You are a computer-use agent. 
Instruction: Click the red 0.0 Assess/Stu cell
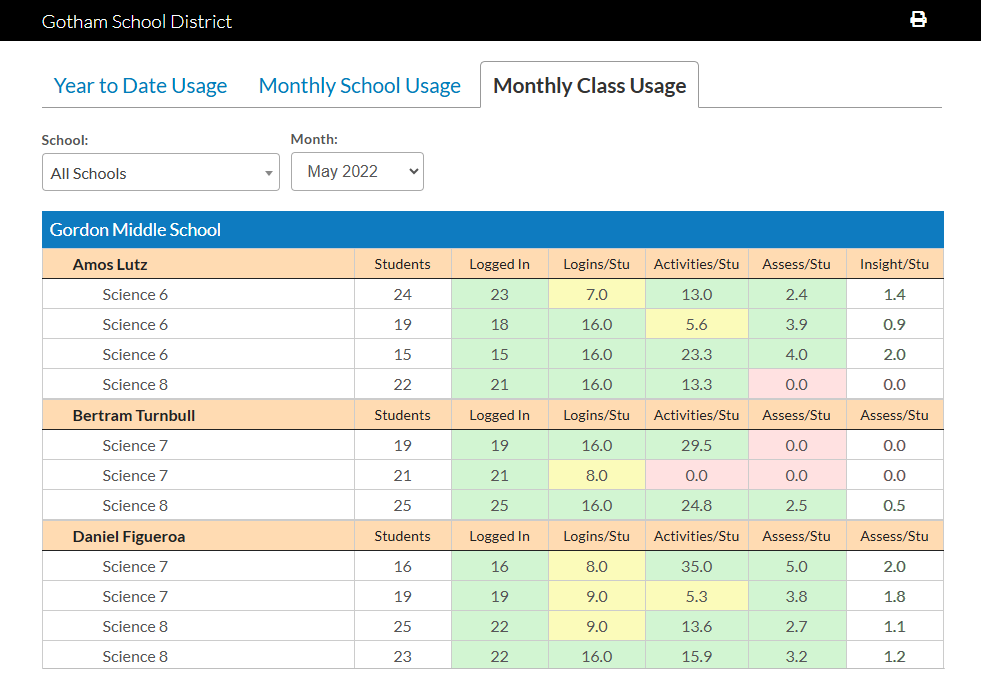(796, 384)
